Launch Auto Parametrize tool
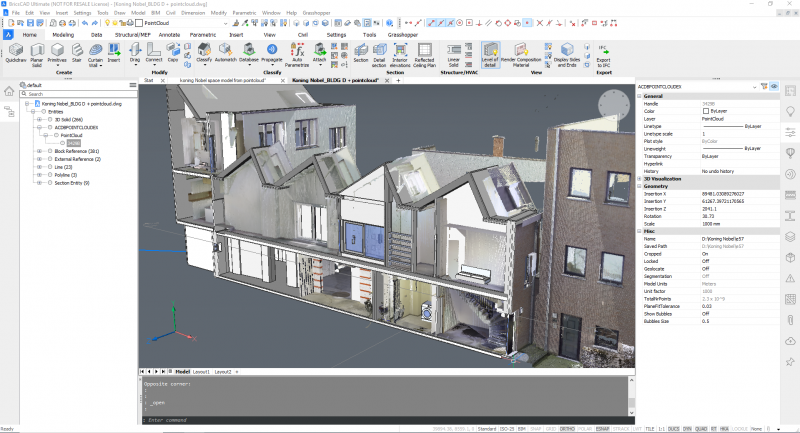The height and width of the screenshot is (433, 800). 297,55
